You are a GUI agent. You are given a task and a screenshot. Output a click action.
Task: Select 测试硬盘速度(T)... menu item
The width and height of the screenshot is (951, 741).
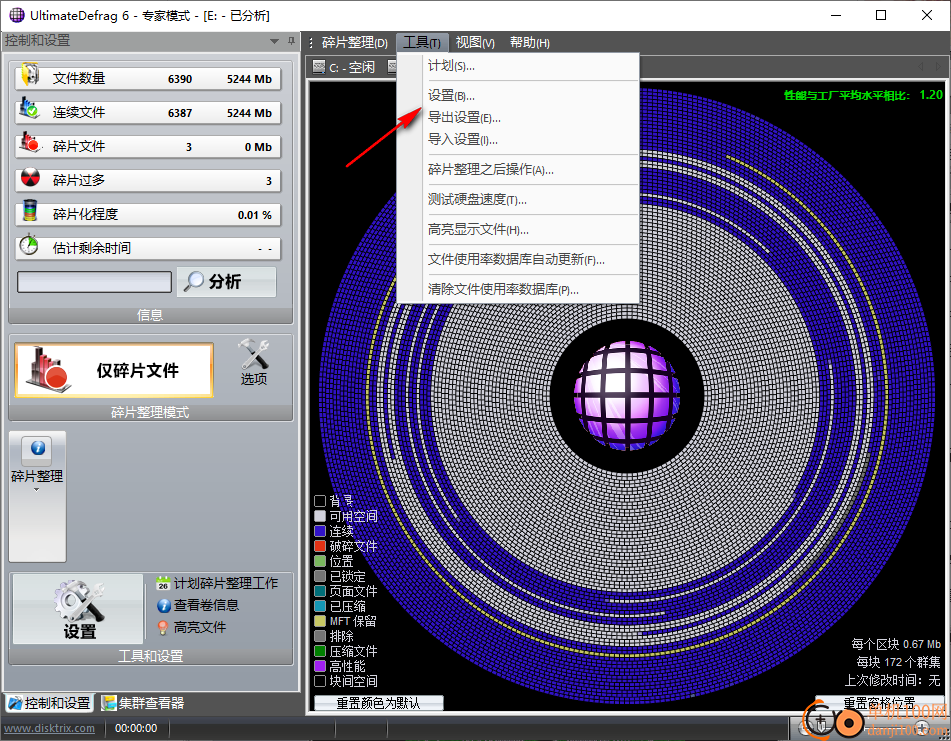pyautogui.click(x=518, y=200)
